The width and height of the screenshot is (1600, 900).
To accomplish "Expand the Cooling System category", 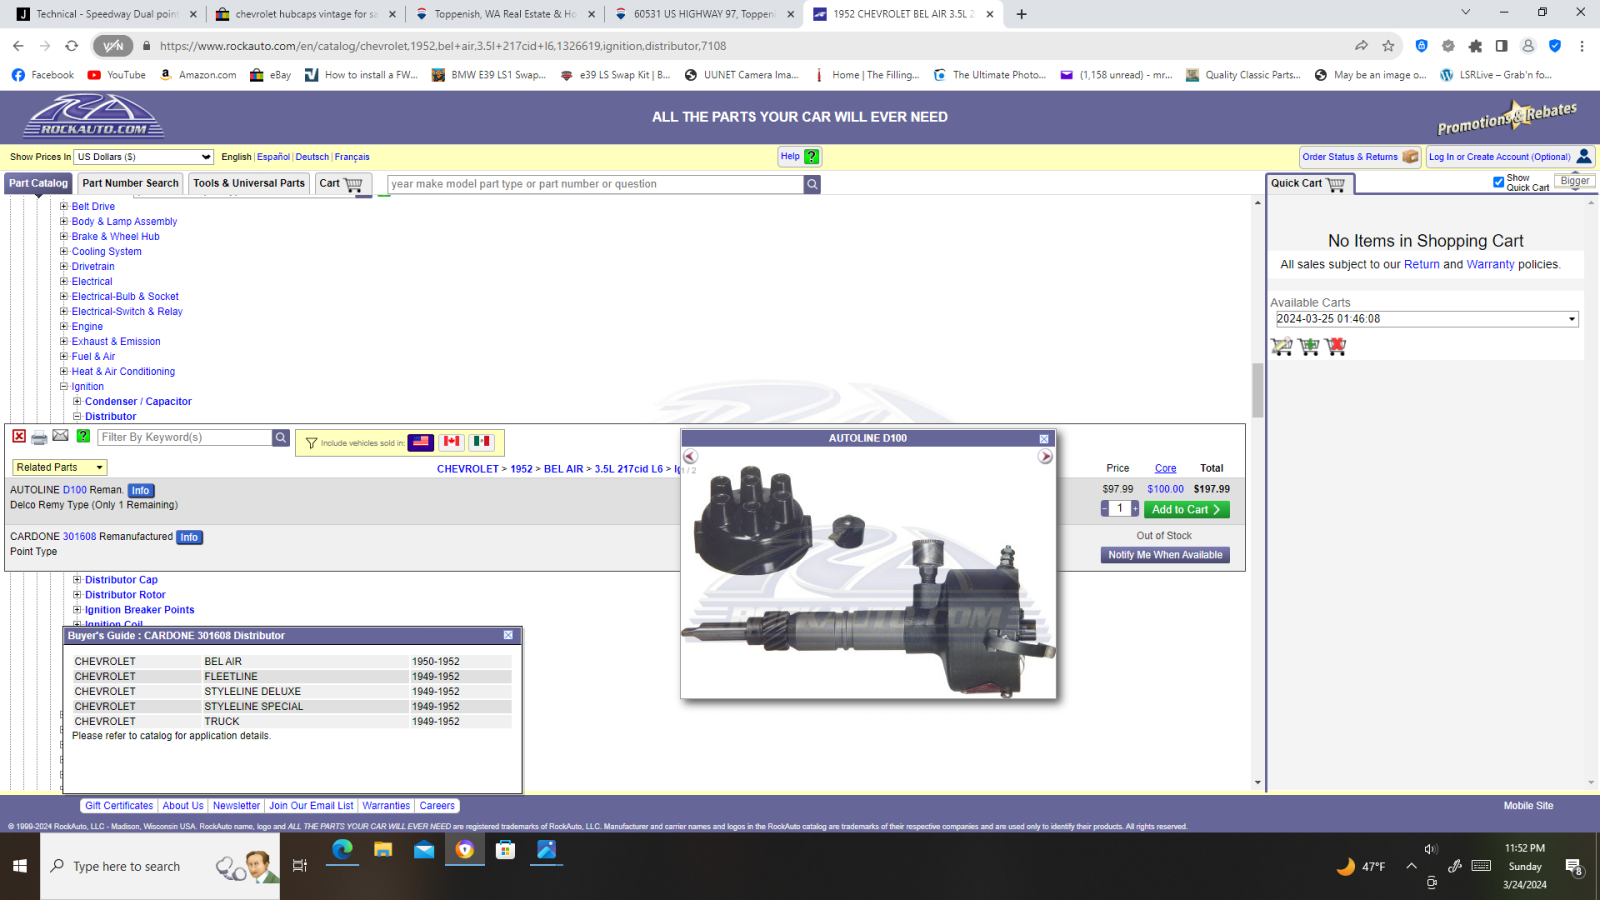I will click(x=64, y=252).
